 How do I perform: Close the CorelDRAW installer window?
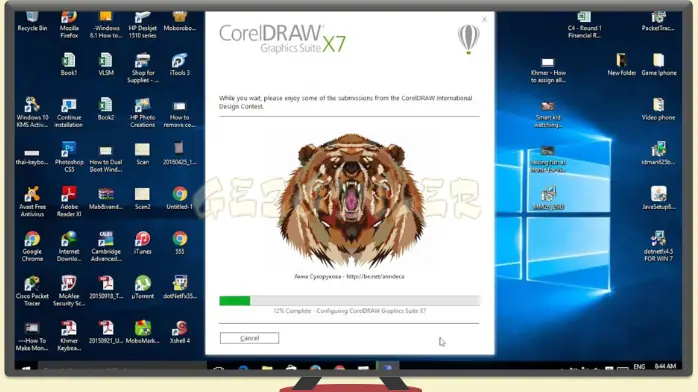[484, 19]
